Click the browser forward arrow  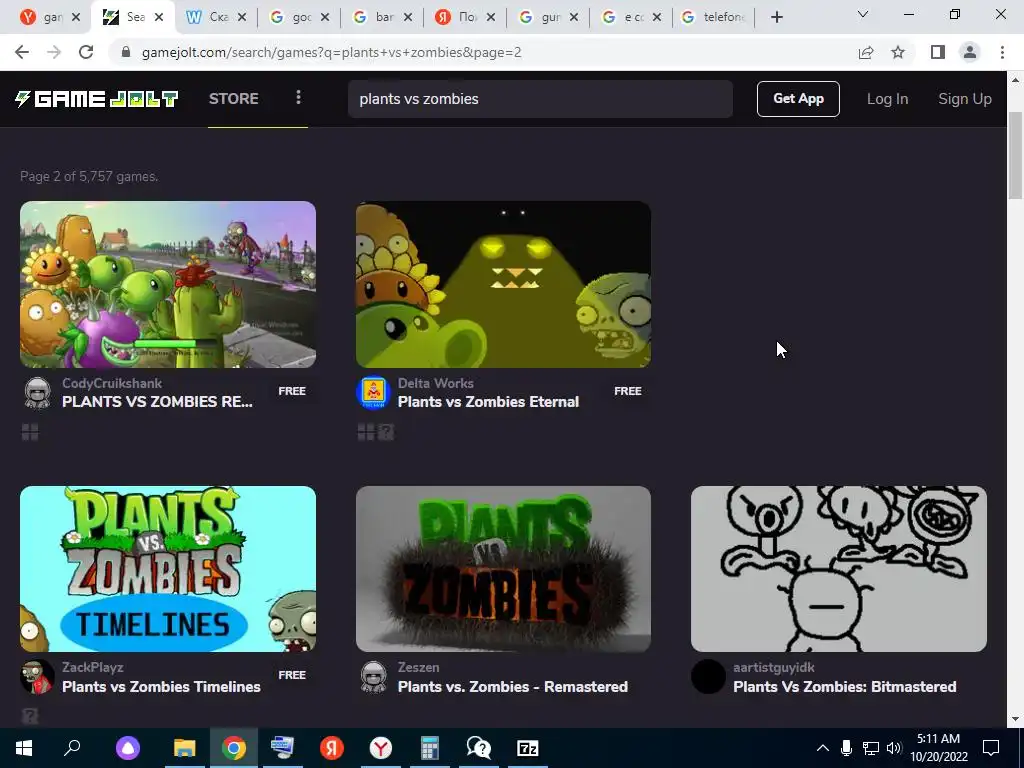(x=54, y=52)
